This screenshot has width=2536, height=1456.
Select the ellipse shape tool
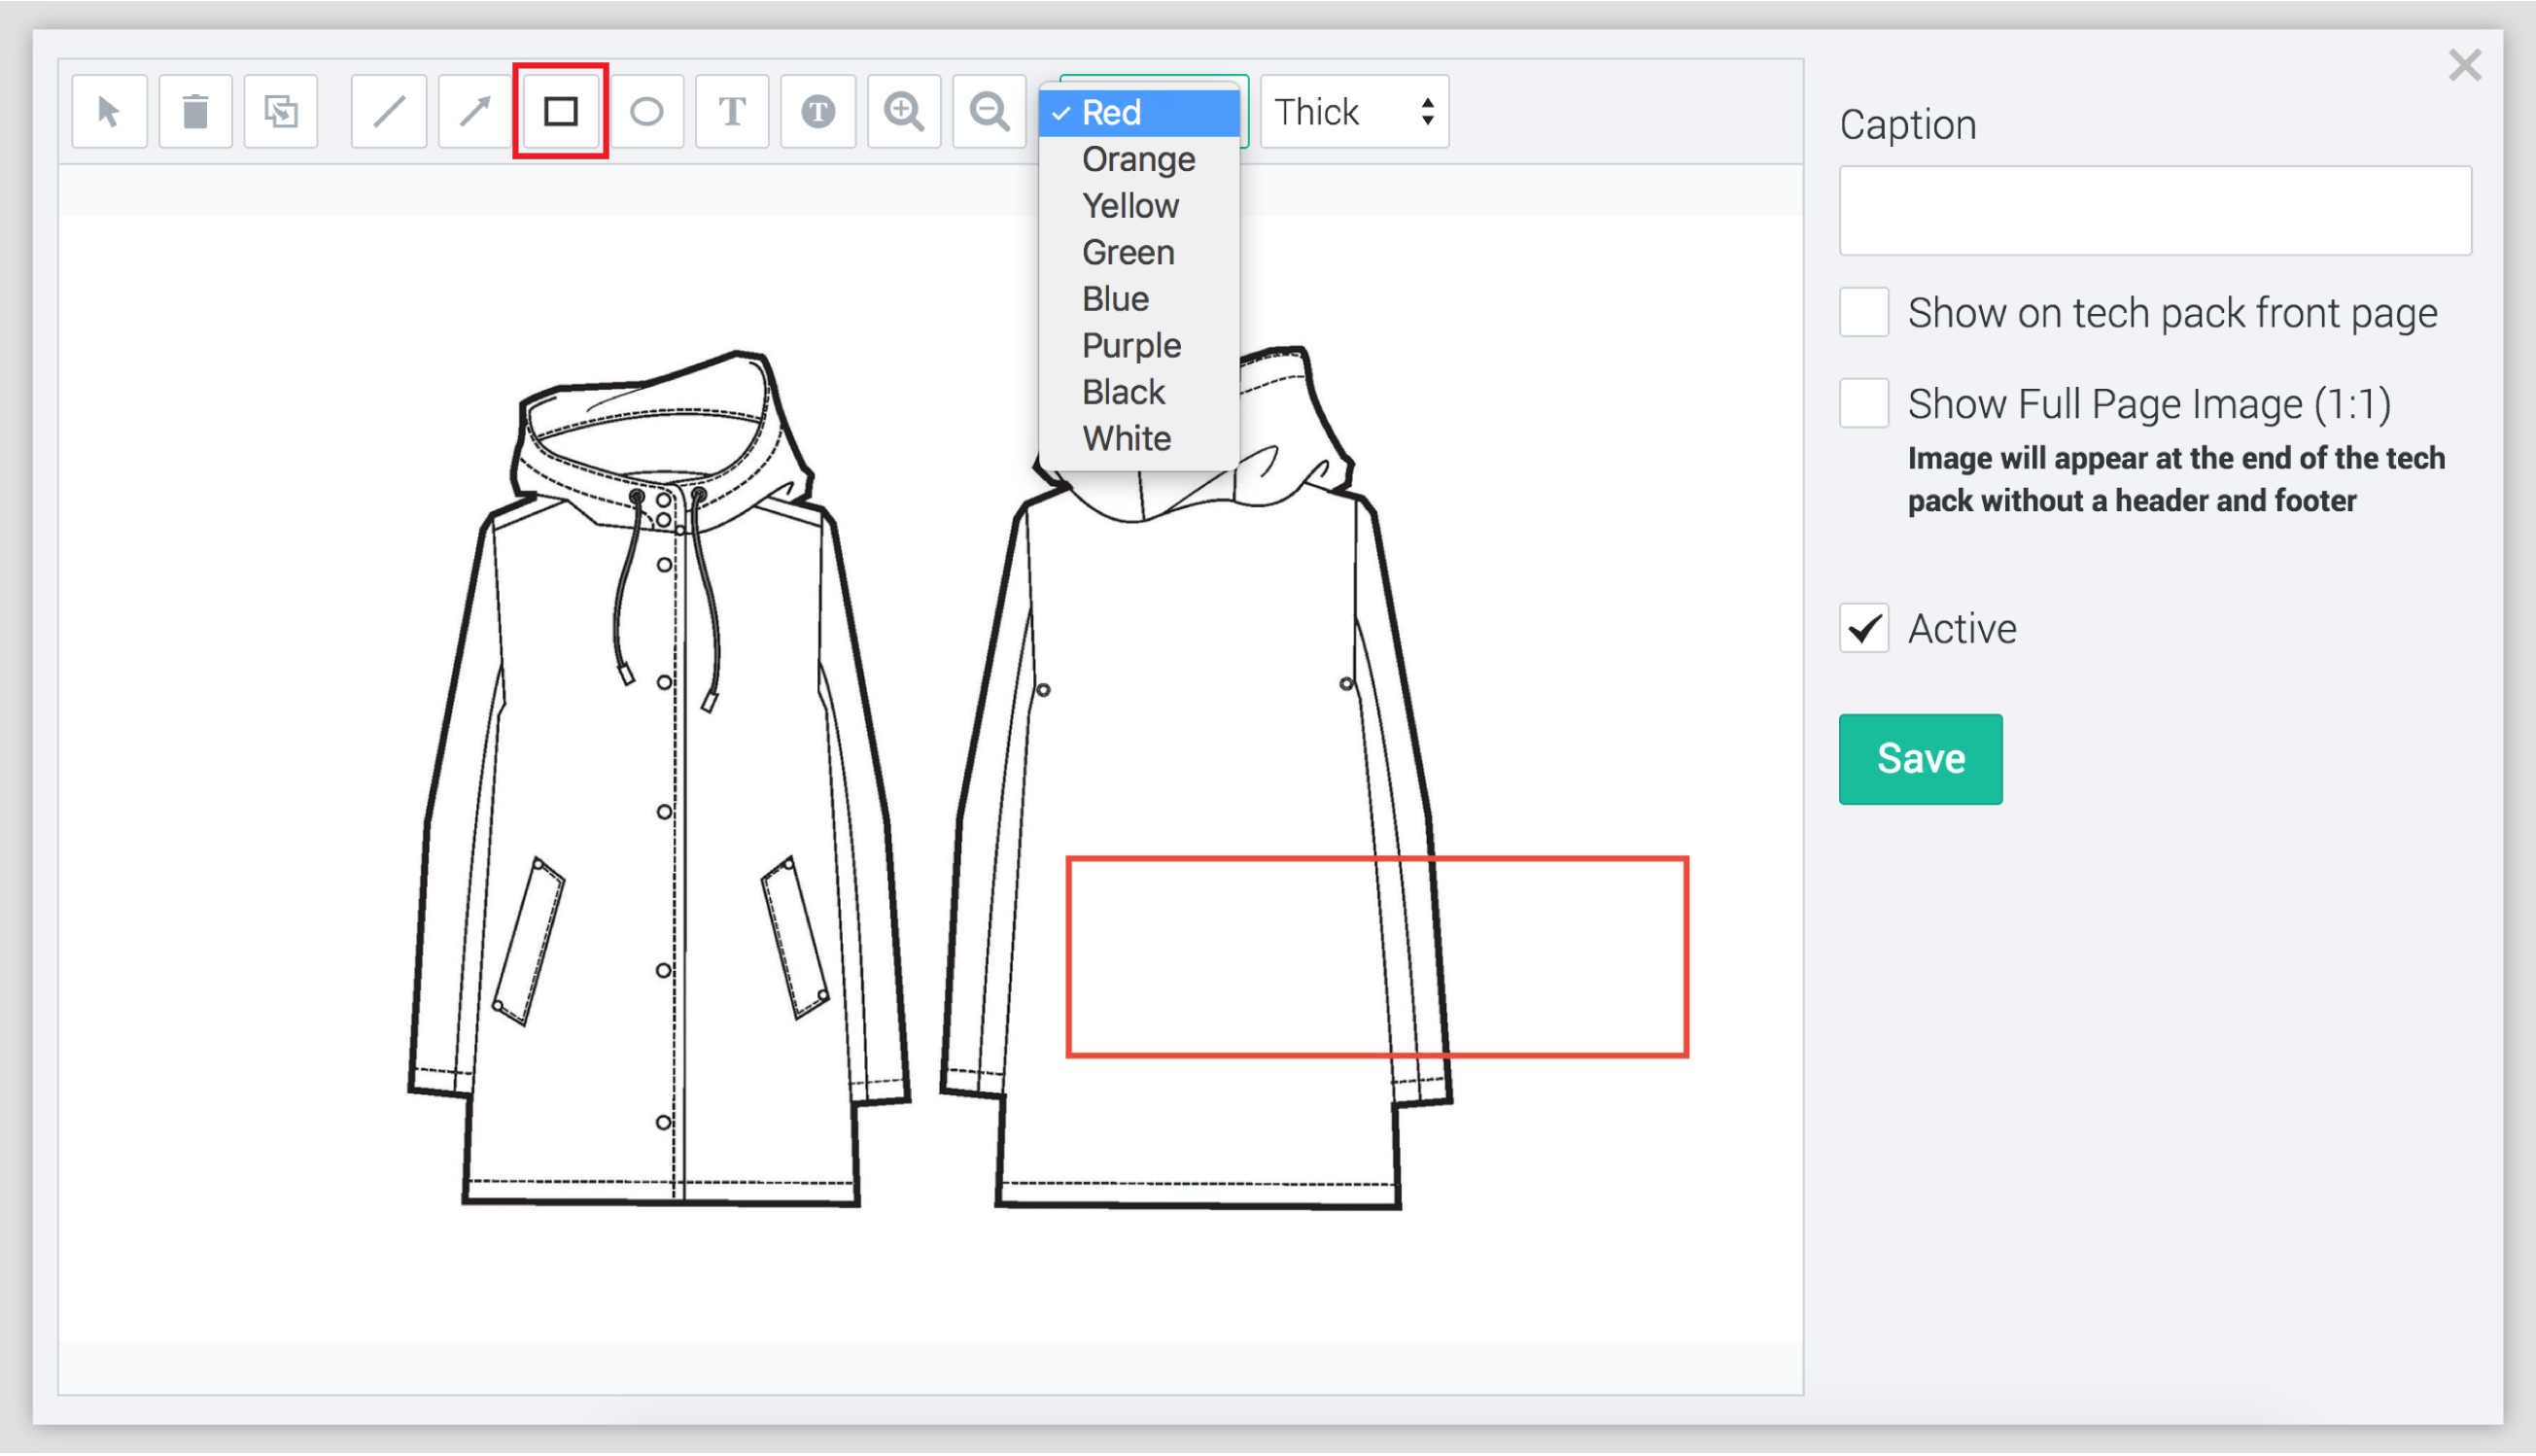pyautogui.click(x=647, y=111)
